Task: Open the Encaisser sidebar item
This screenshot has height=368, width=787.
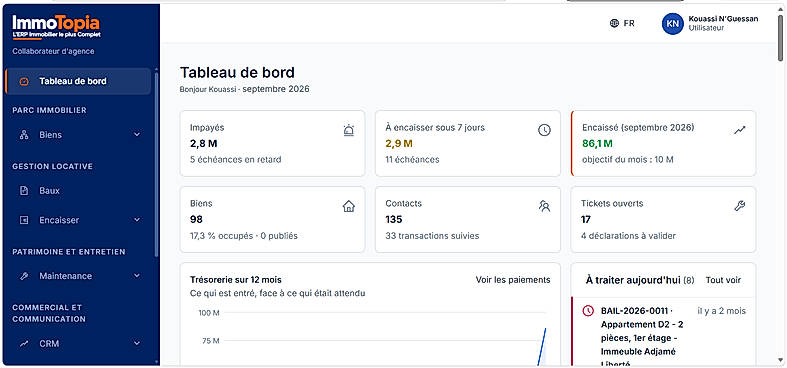Action: pos(78,220)
